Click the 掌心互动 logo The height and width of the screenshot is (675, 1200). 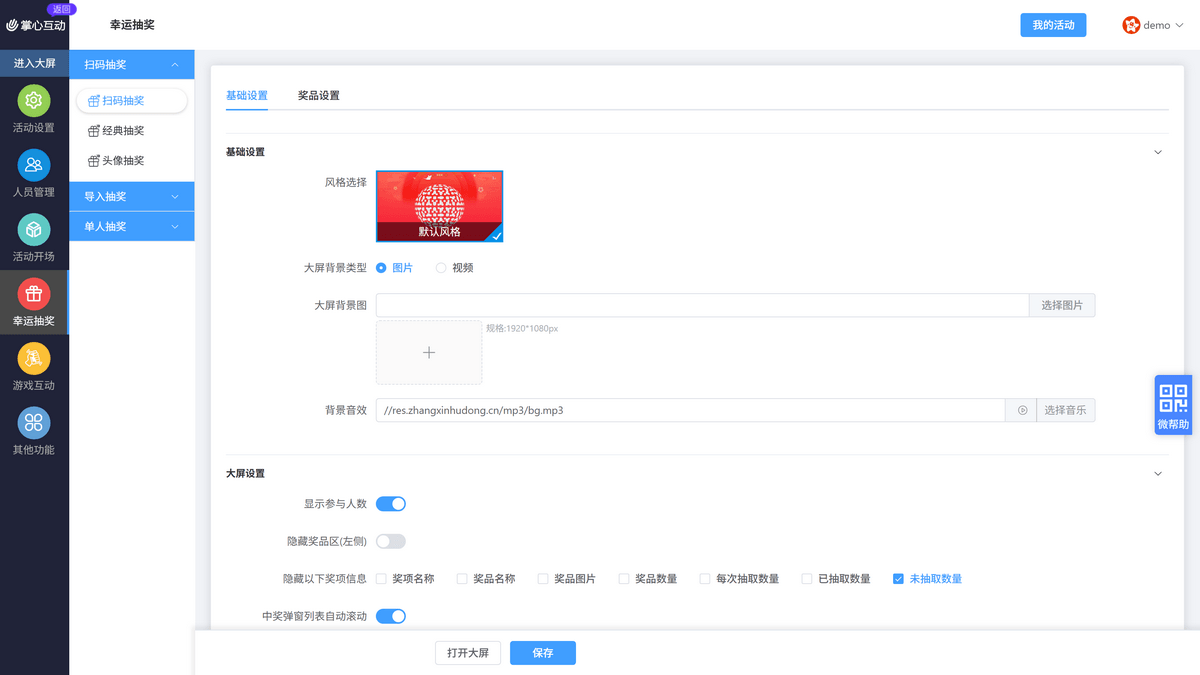36,25
